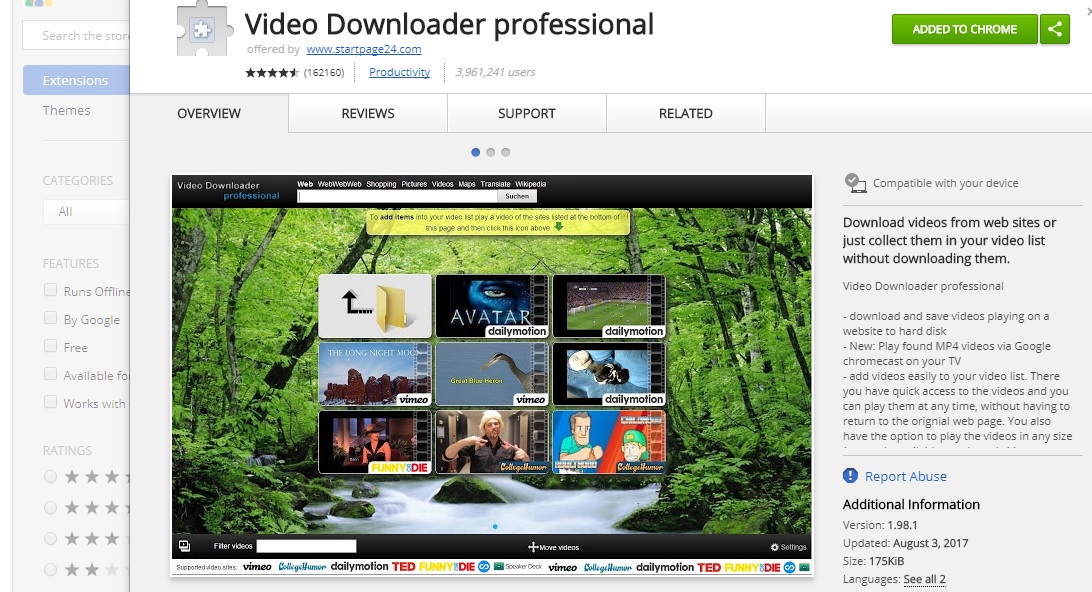This screenshot has height=592, width=1092.
Task: Open the Support tab
Action: point(526,114)
